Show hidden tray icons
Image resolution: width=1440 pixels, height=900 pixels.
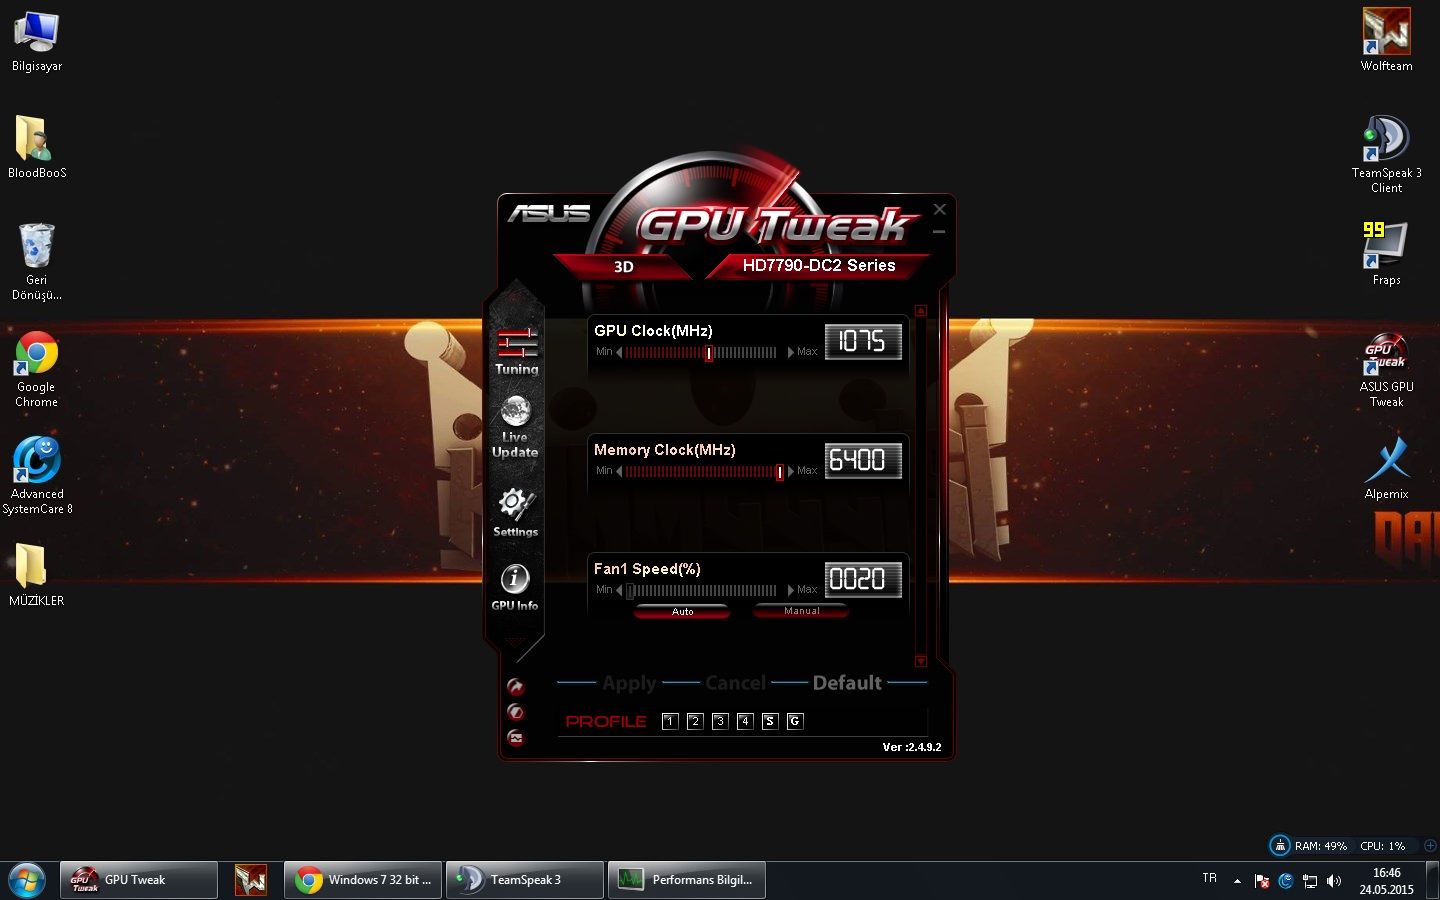click(1237, 881)
